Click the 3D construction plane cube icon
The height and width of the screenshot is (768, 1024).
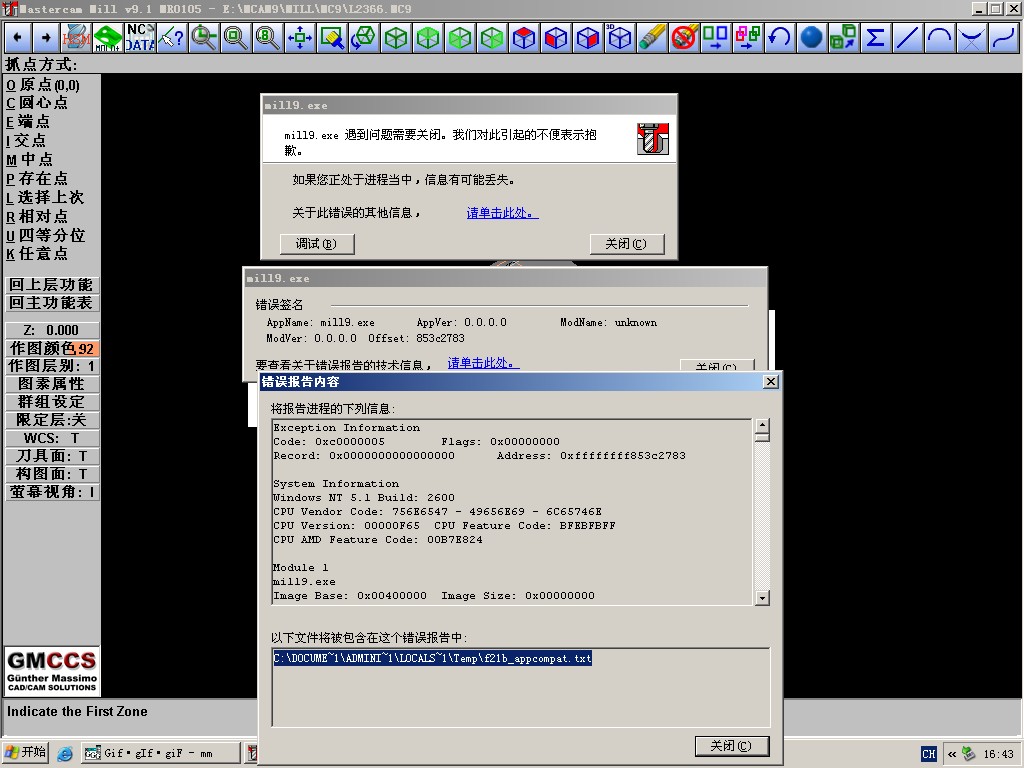tap(620, 38)
